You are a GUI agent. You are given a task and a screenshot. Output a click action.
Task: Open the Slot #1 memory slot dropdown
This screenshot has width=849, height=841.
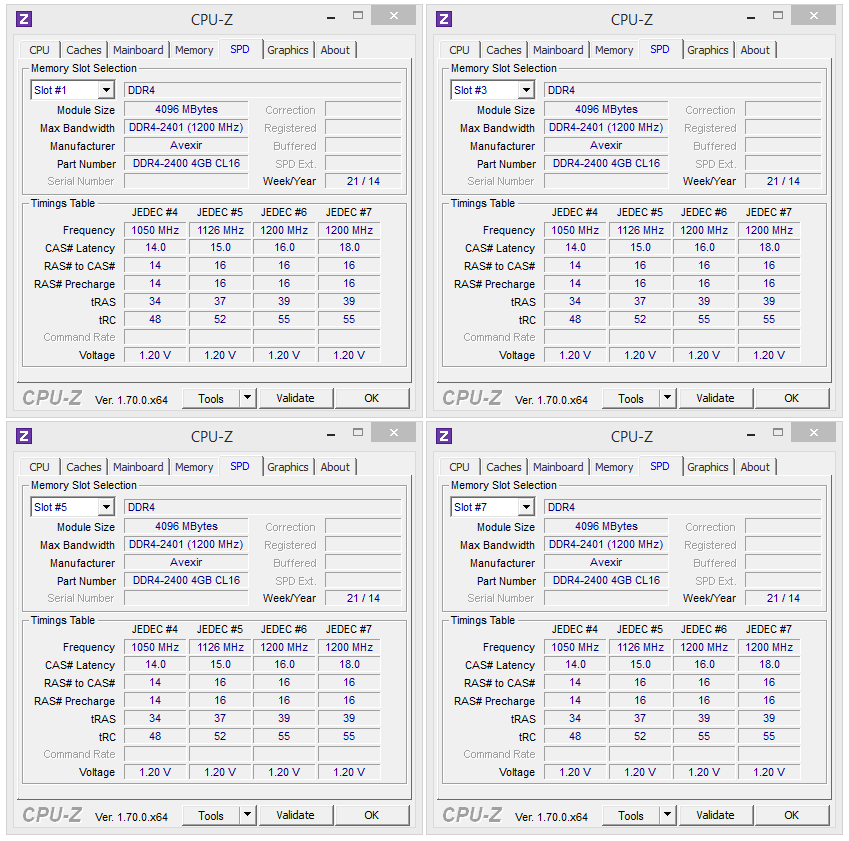106,90
